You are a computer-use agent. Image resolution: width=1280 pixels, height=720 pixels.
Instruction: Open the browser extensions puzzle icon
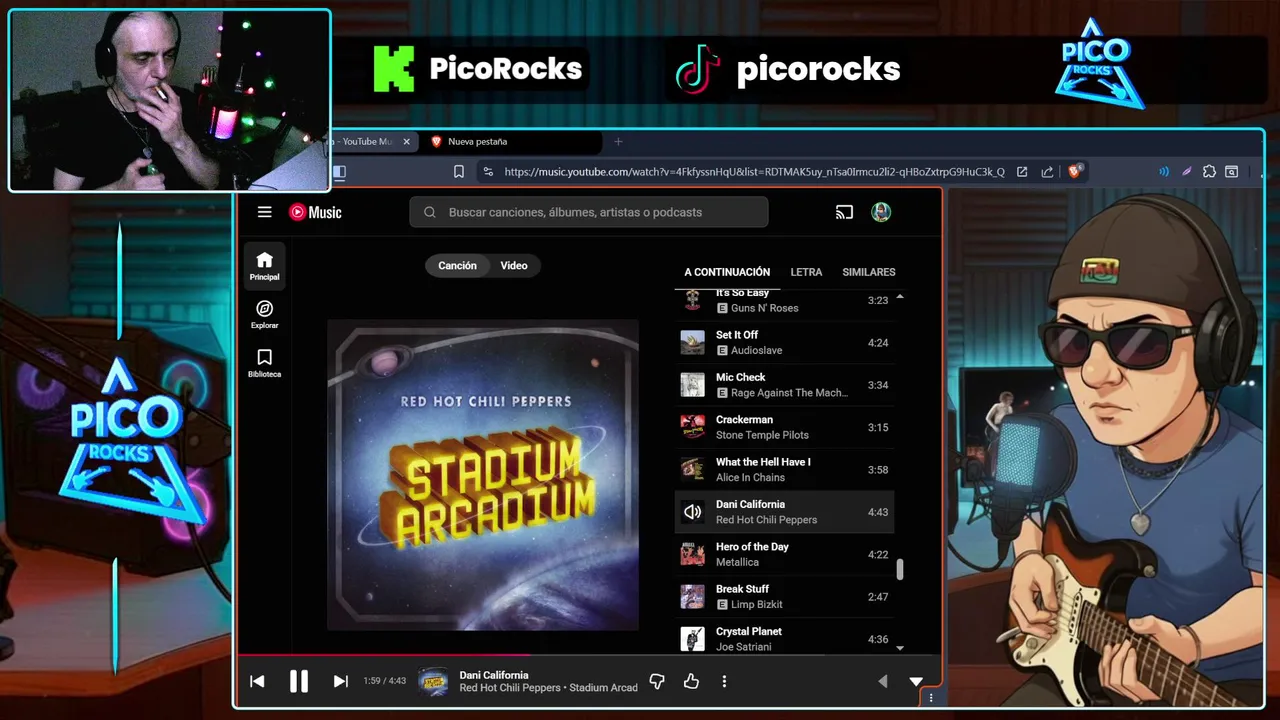[x=1209, y=172]
